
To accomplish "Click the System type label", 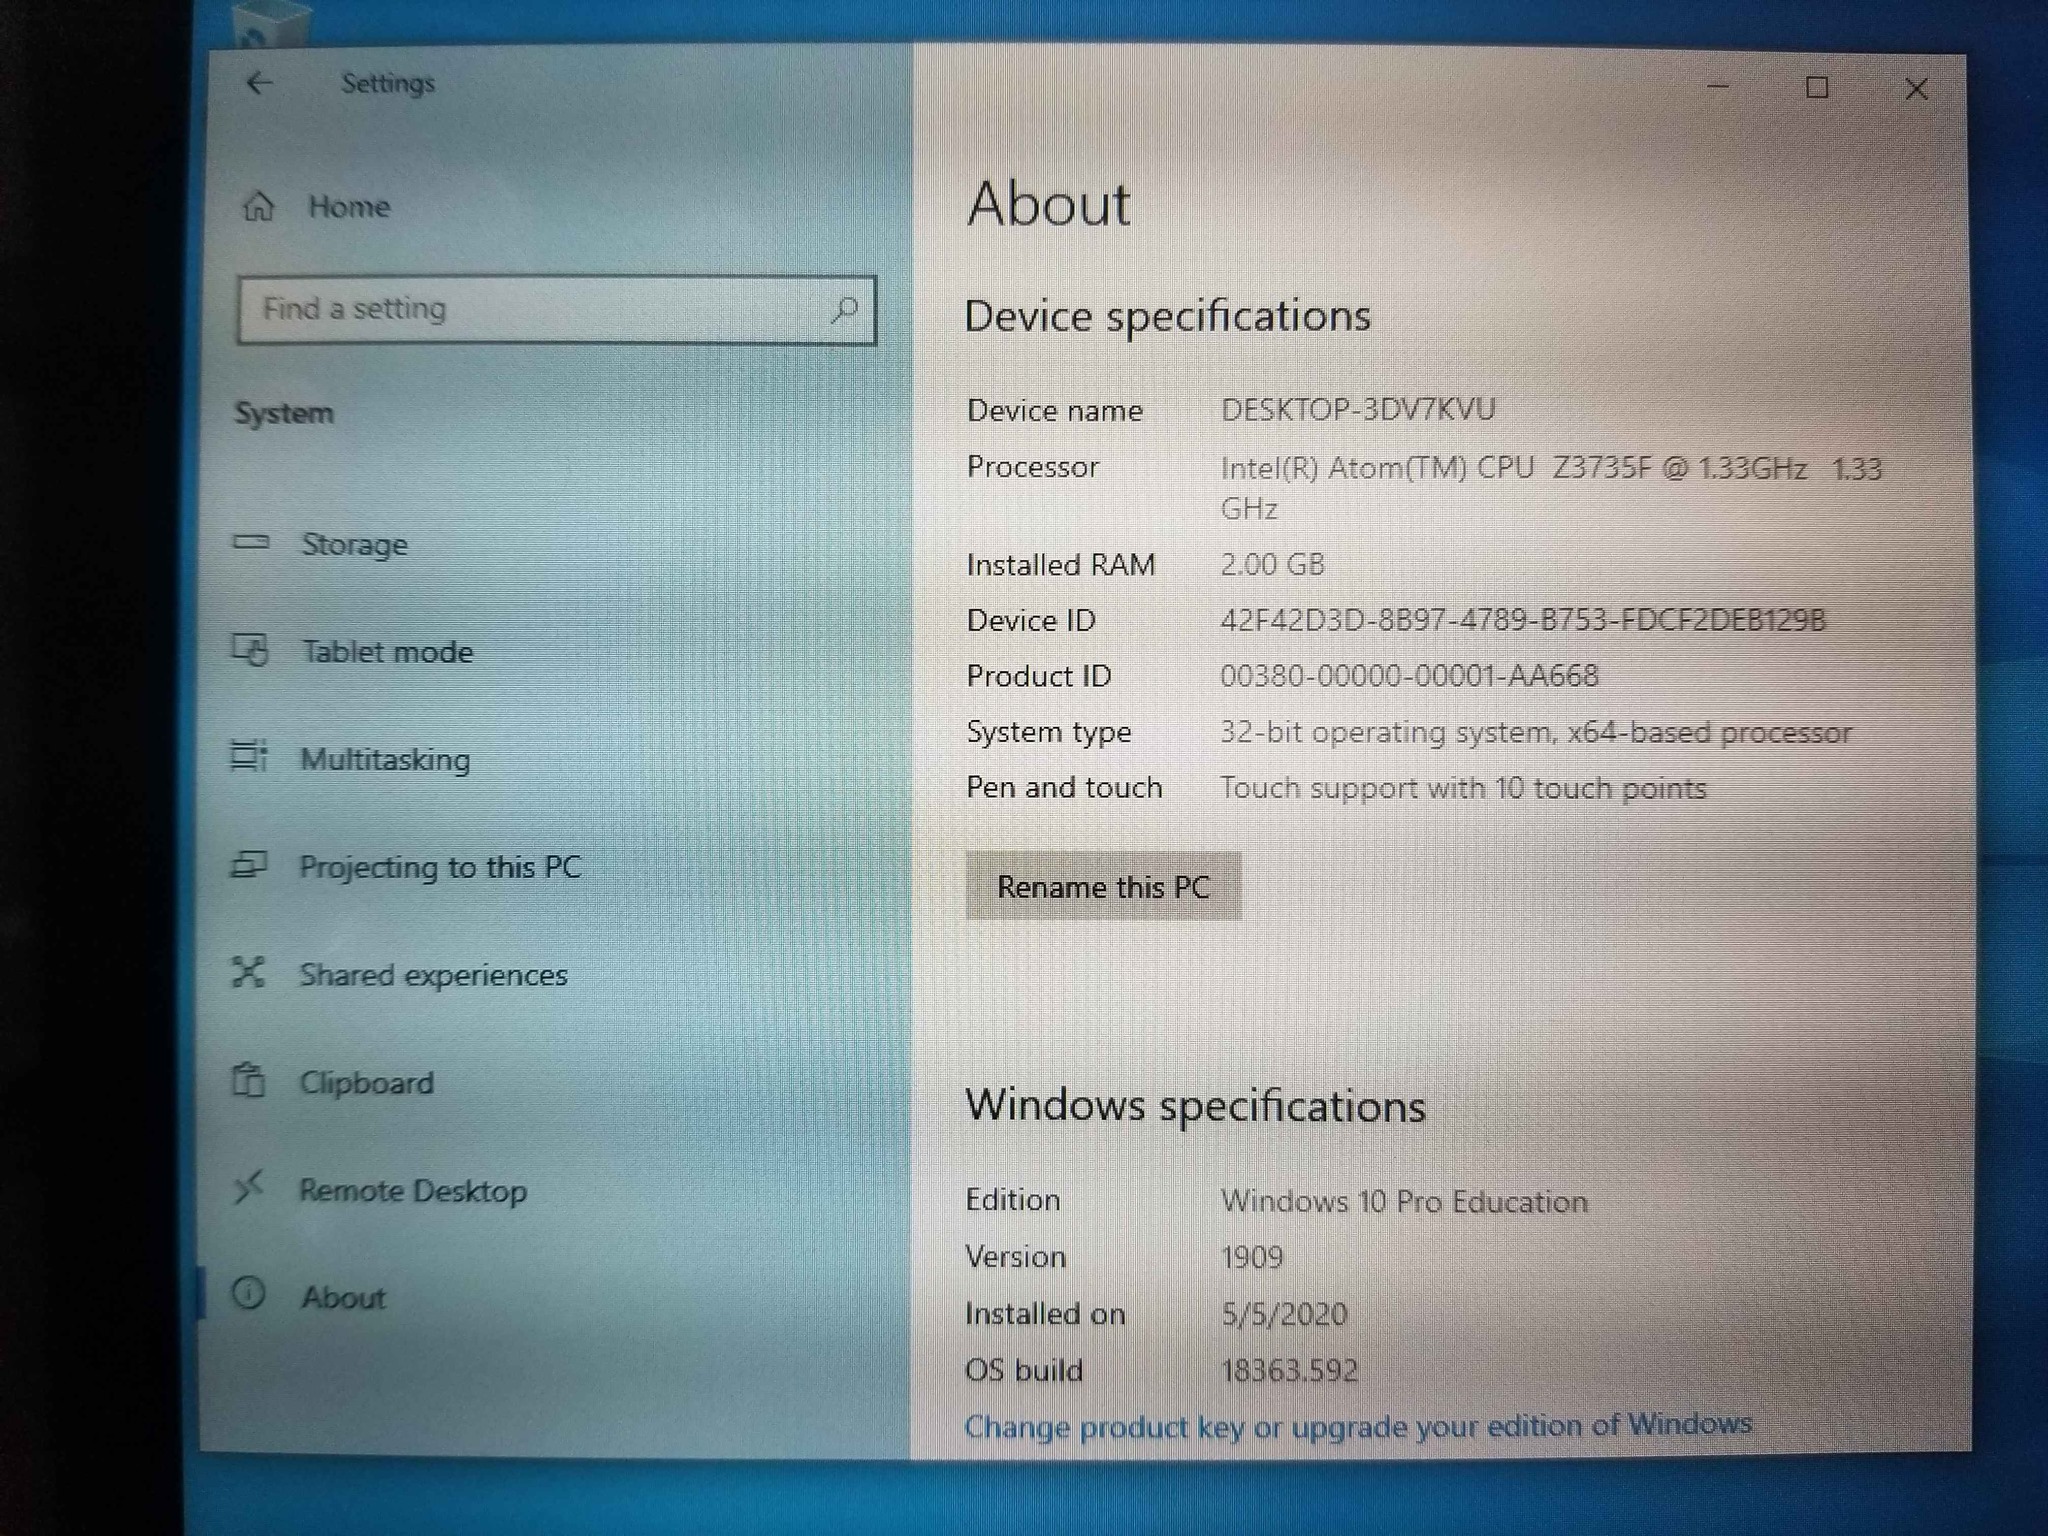I will point(1048,733).
